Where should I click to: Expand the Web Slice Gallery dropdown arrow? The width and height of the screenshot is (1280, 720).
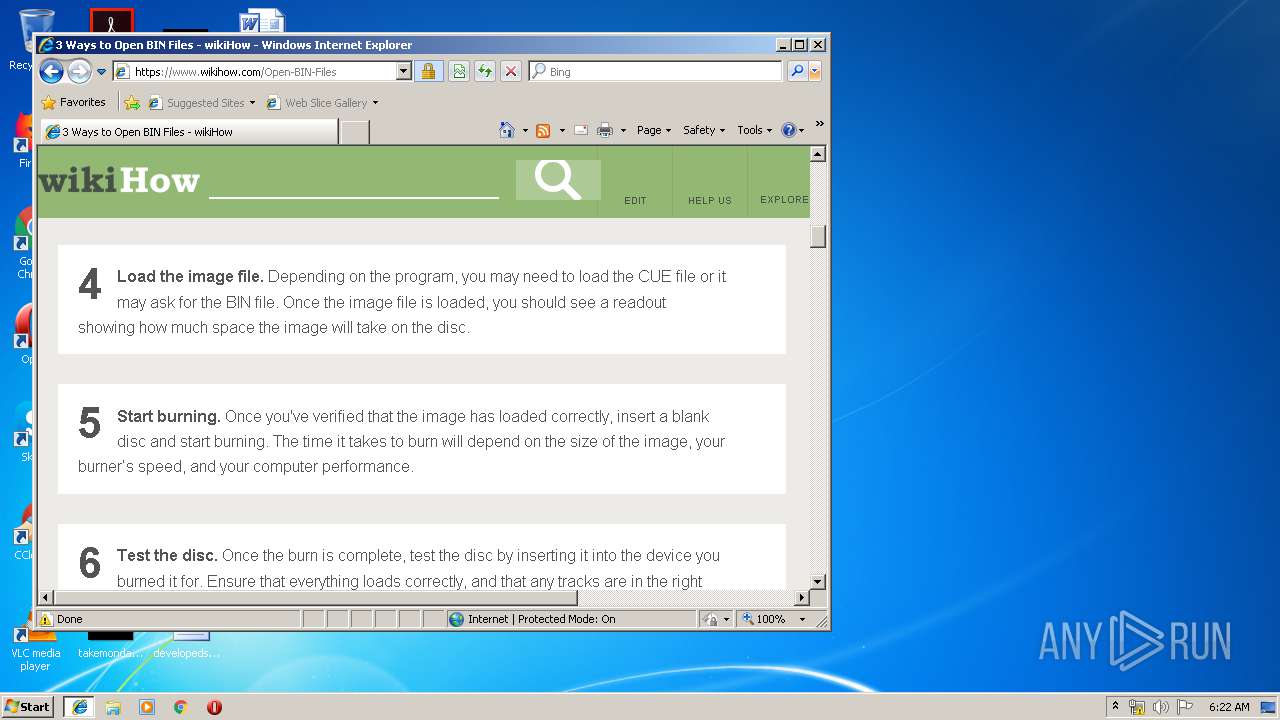point(375,102)
